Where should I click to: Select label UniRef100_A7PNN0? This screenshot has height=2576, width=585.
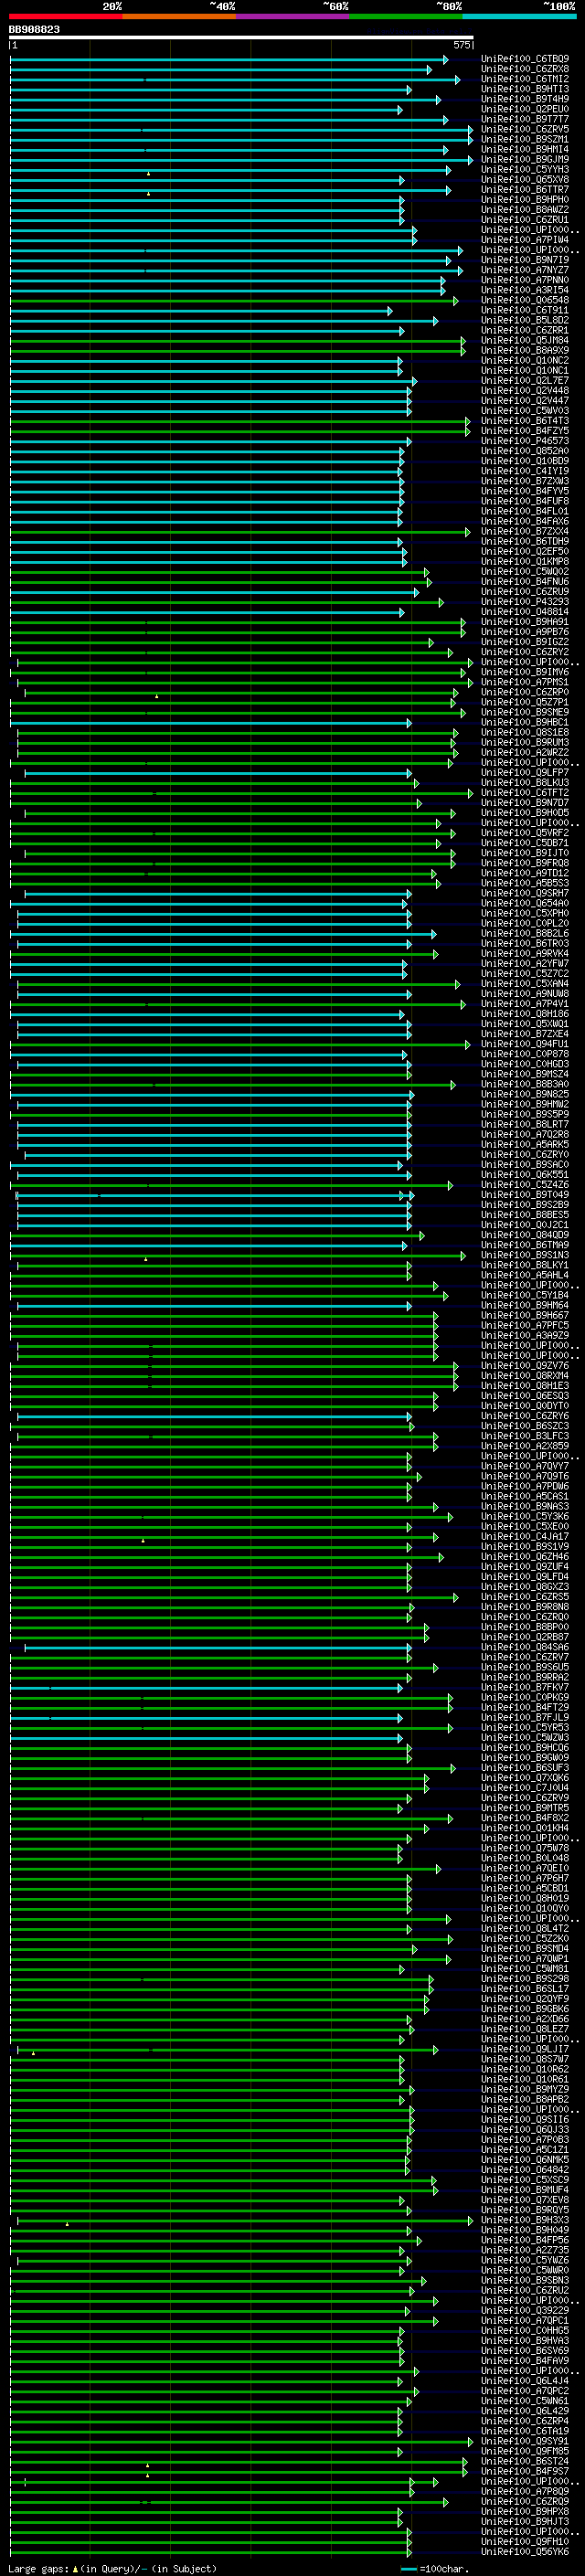tap(525, 280)
